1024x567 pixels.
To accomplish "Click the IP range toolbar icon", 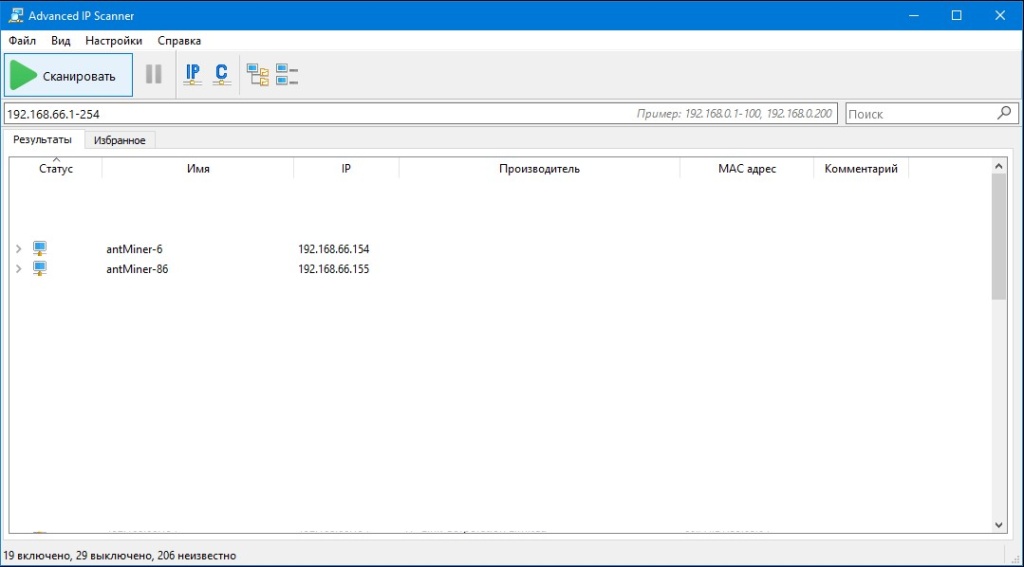I will click(x=193, y=74).
